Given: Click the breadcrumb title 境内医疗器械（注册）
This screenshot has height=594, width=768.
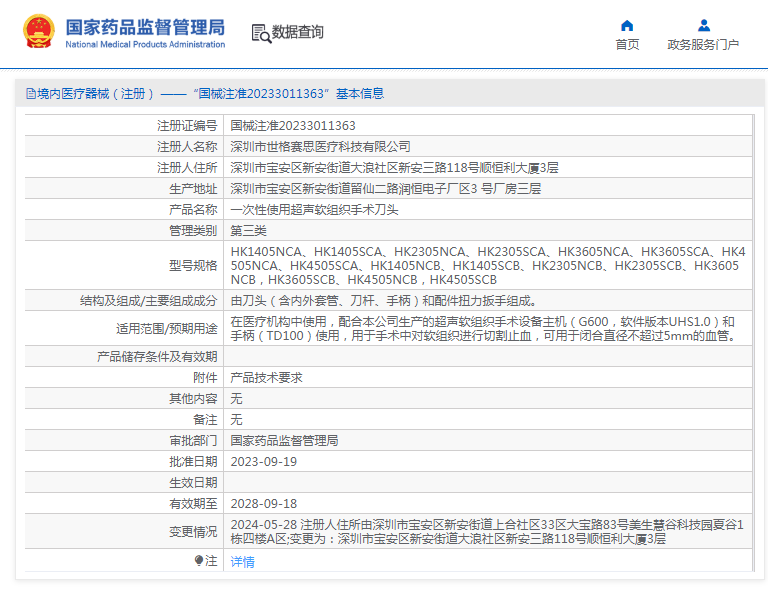Looking at the screenshot, I should (96, 94).
